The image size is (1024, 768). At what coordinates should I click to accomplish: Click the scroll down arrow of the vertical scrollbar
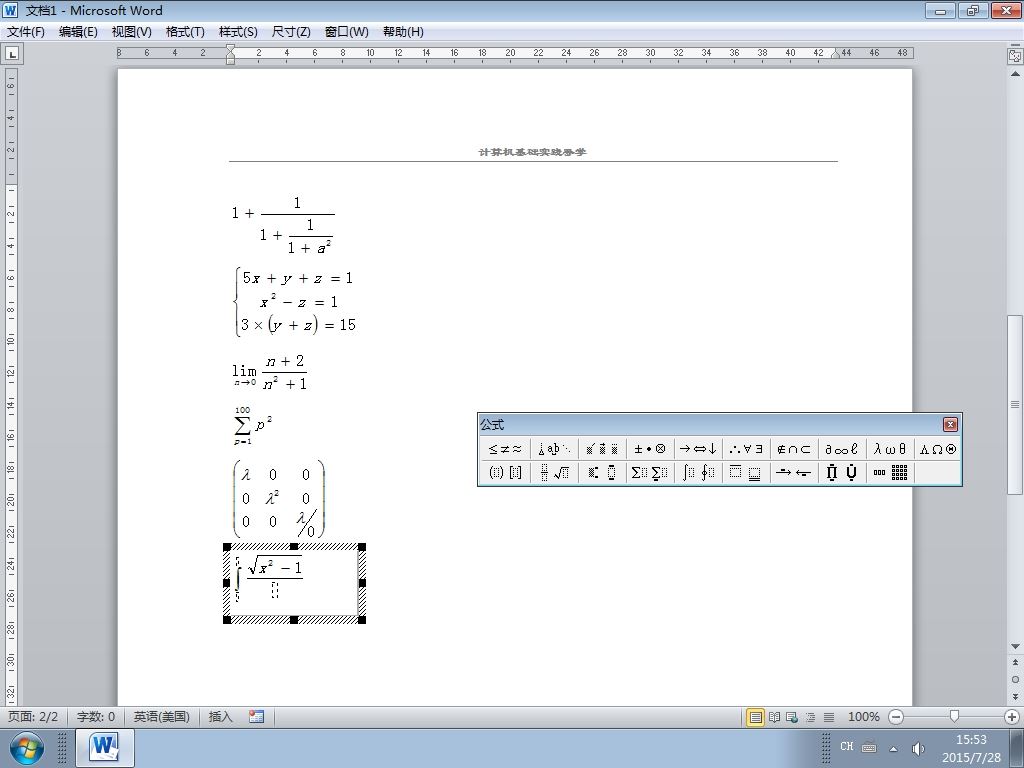point(1015,647)
